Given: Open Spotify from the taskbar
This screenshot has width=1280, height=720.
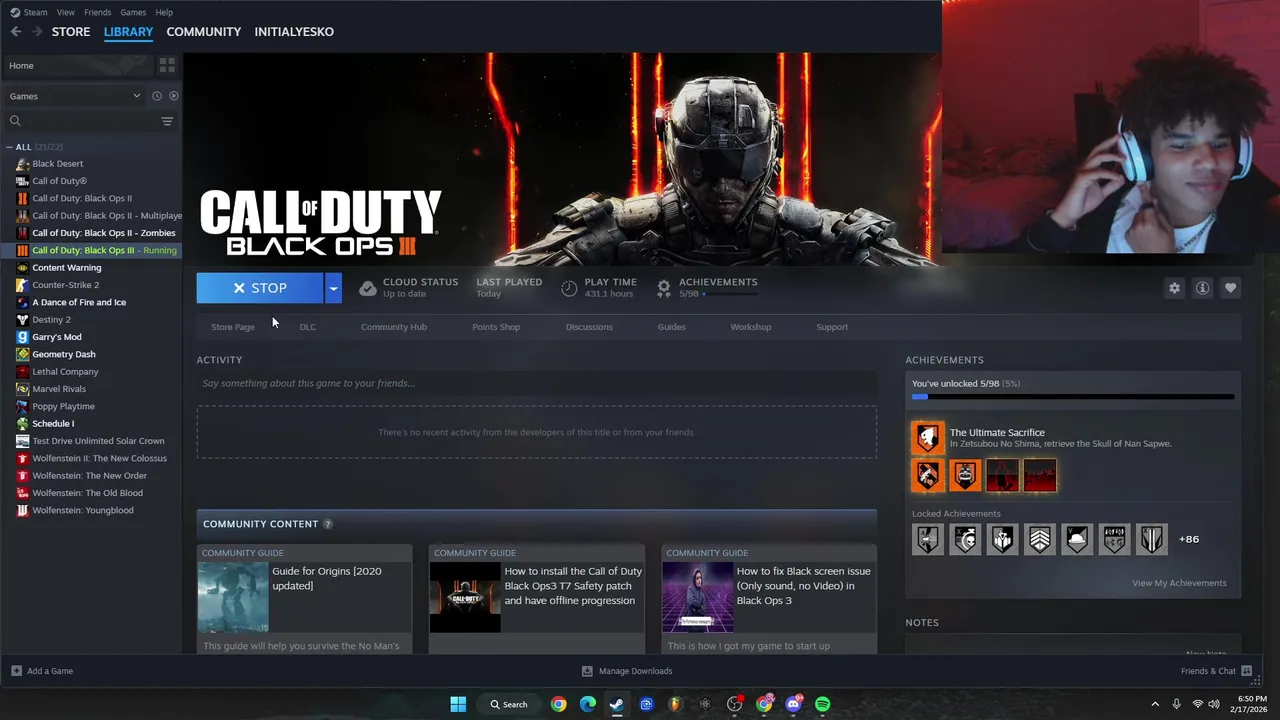Looking at the screenshot, I should (823, 704).
